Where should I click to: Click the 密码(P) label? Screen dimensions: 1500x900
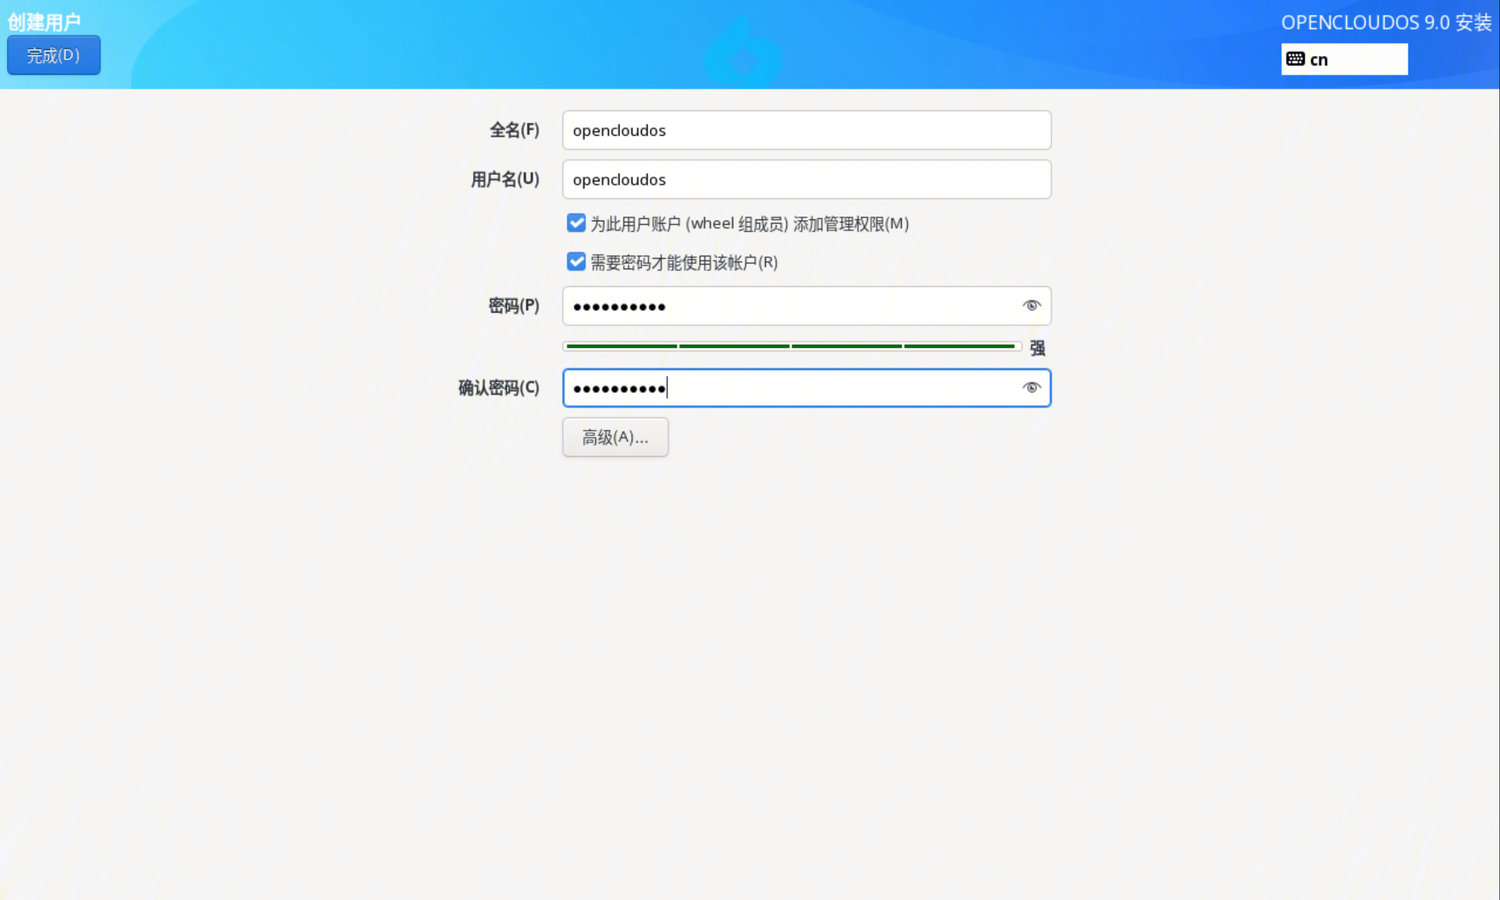tap(514, 306)
